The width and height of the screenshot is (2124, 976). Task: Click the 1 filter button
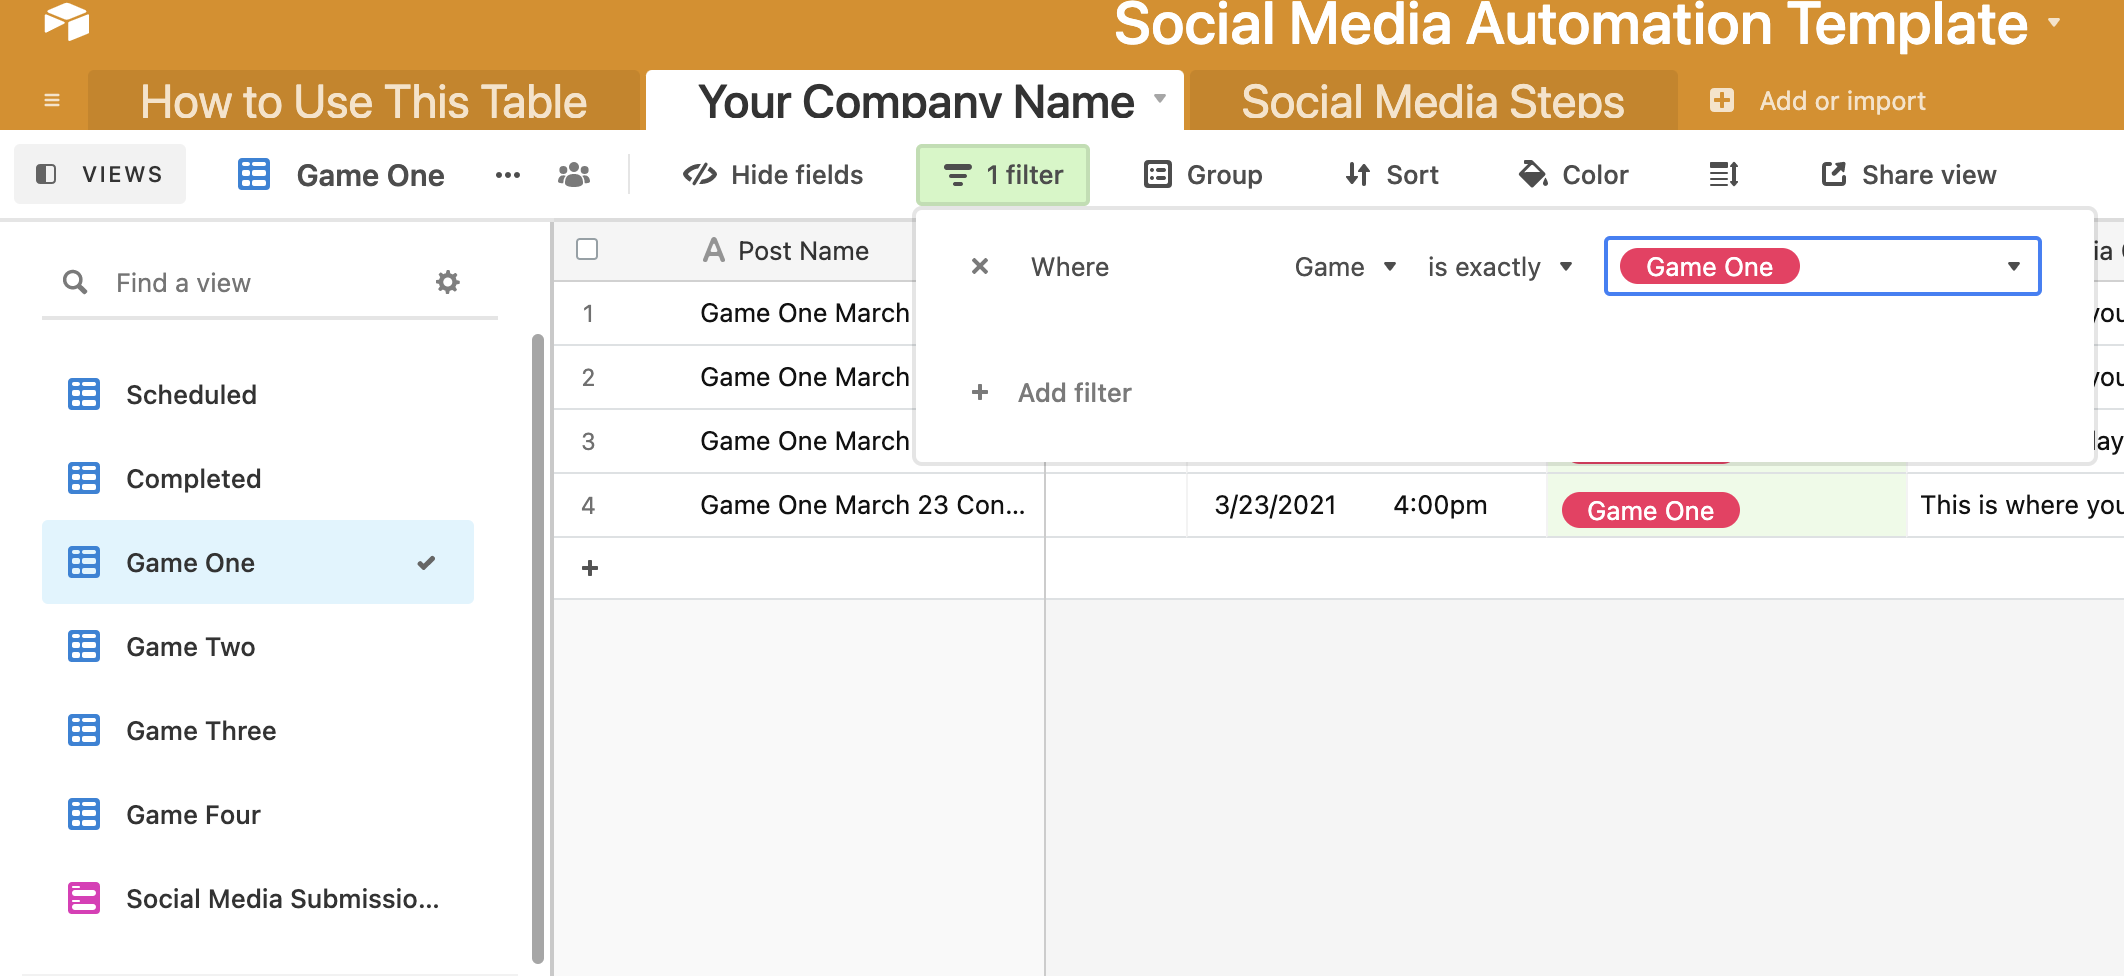1003,175
